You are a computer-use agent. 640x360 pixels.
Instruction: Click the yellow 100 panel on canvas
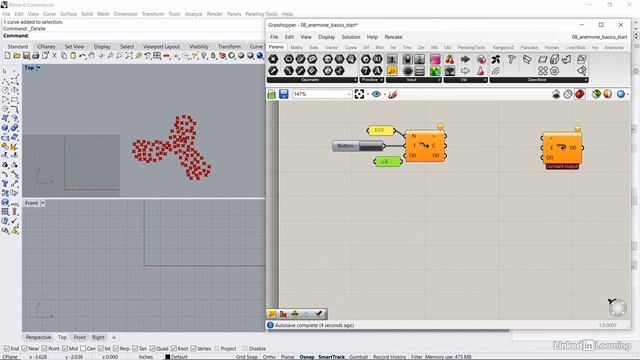pos(380,130)
